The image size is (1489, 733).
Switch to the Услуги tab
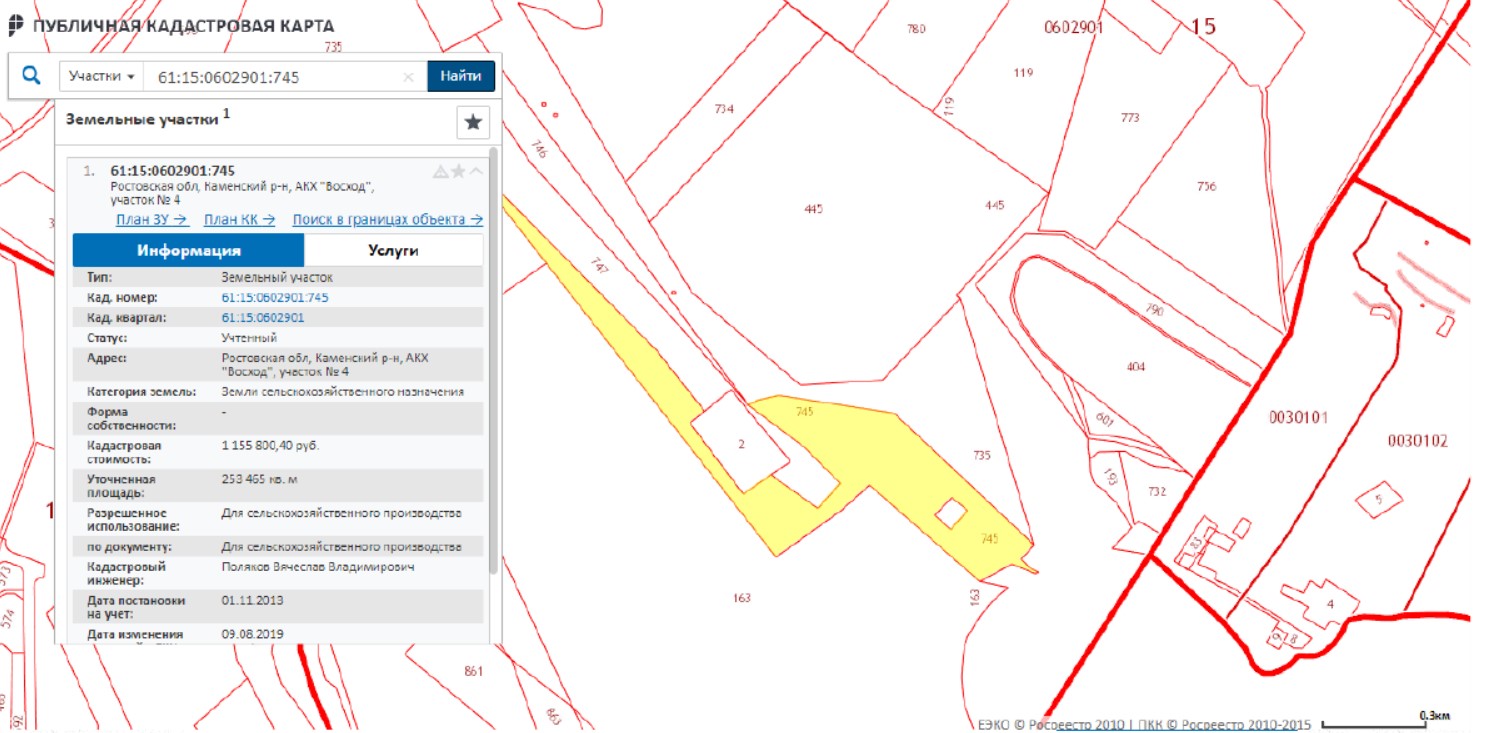[x=393, y=250]
